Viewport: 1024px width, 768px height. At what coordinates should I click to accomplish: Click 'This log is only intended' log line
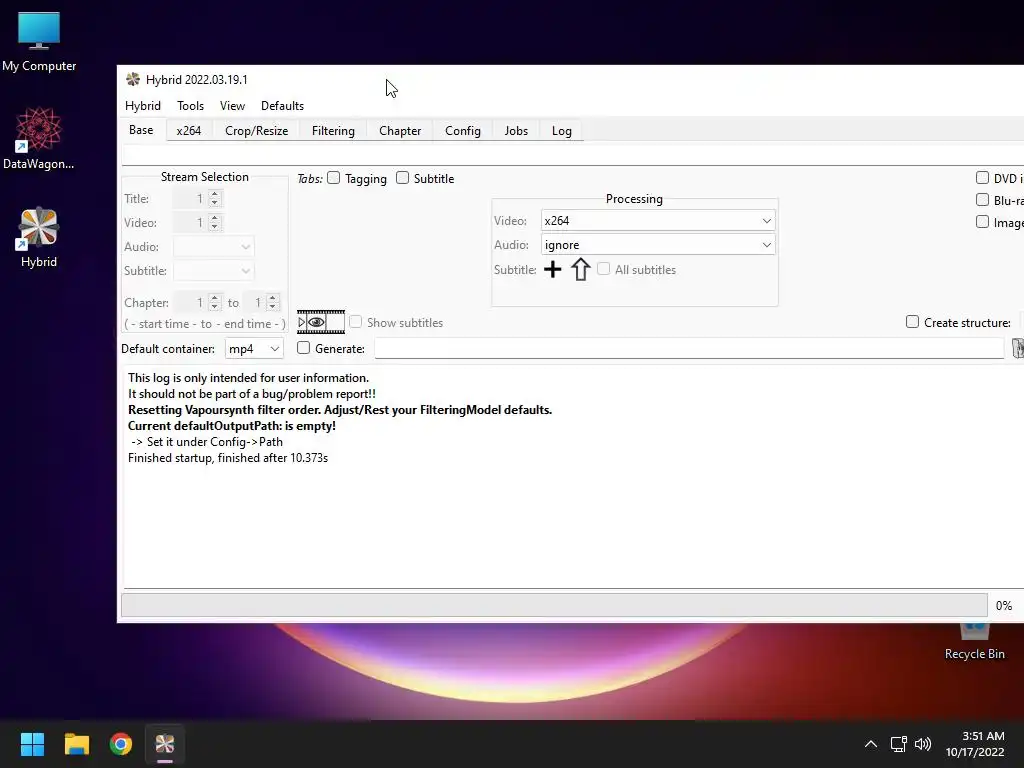click(x=248, y=378)
